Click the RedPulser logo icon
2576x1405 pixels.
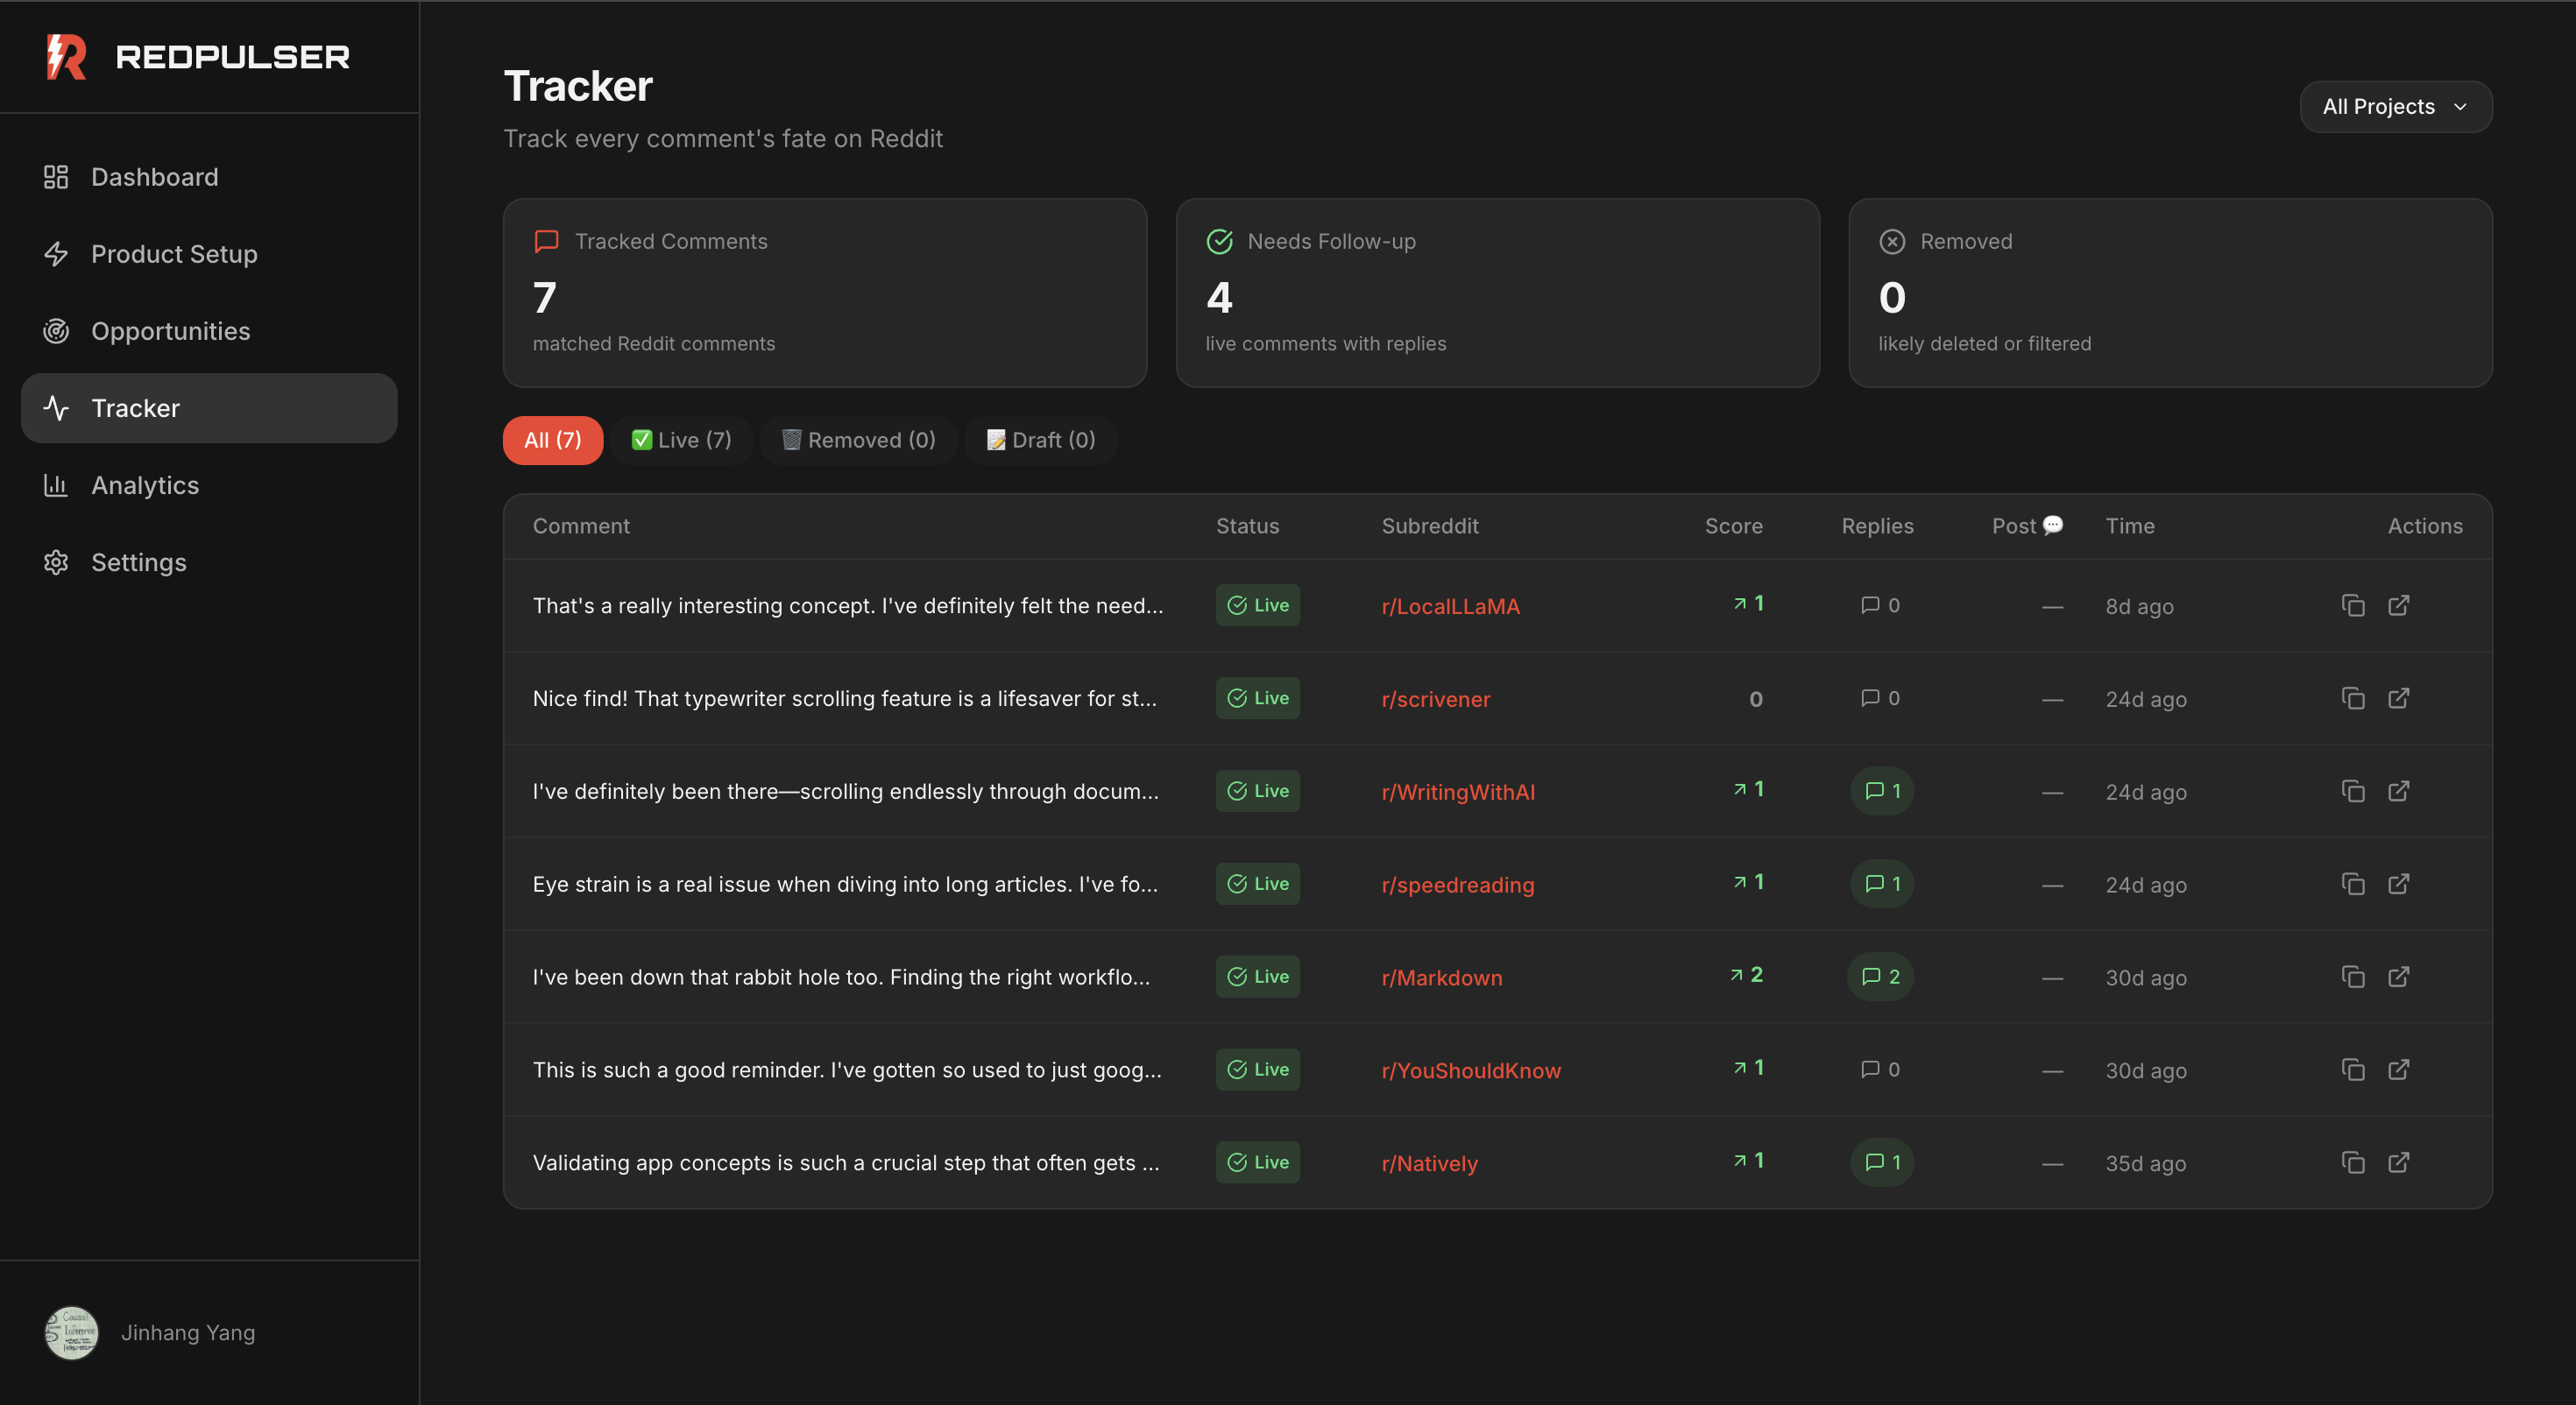click(66, 57)
